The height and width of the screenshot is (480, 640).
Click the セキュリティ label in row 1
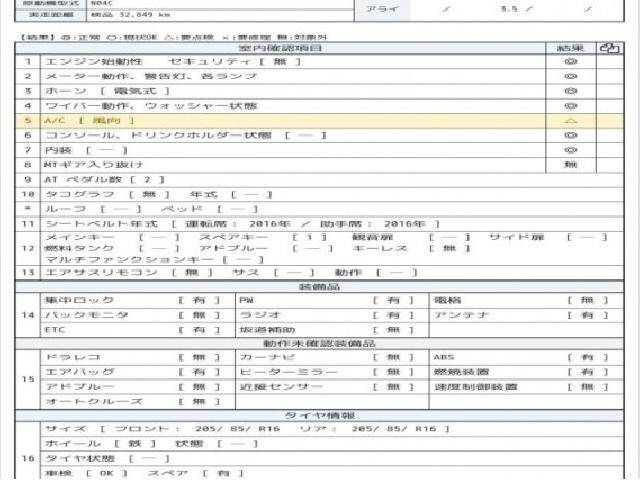click(x=210, y=62)
